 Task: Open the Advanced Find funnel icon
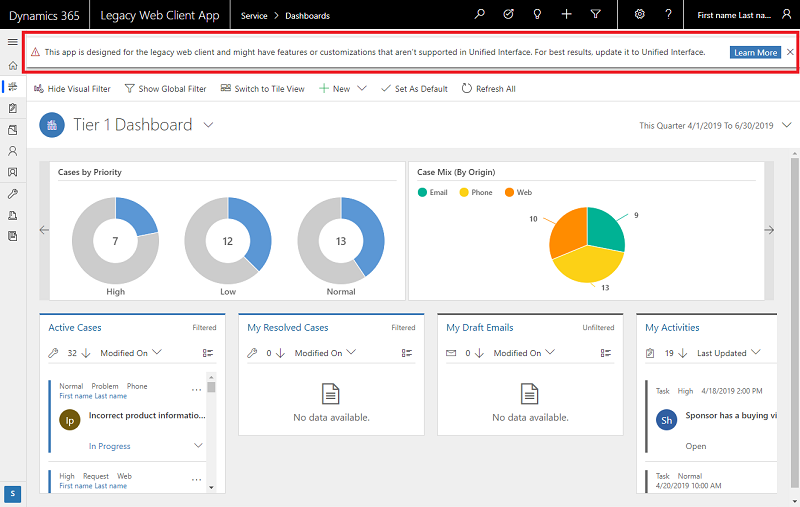pyautogui.click(x=596, y=15)
